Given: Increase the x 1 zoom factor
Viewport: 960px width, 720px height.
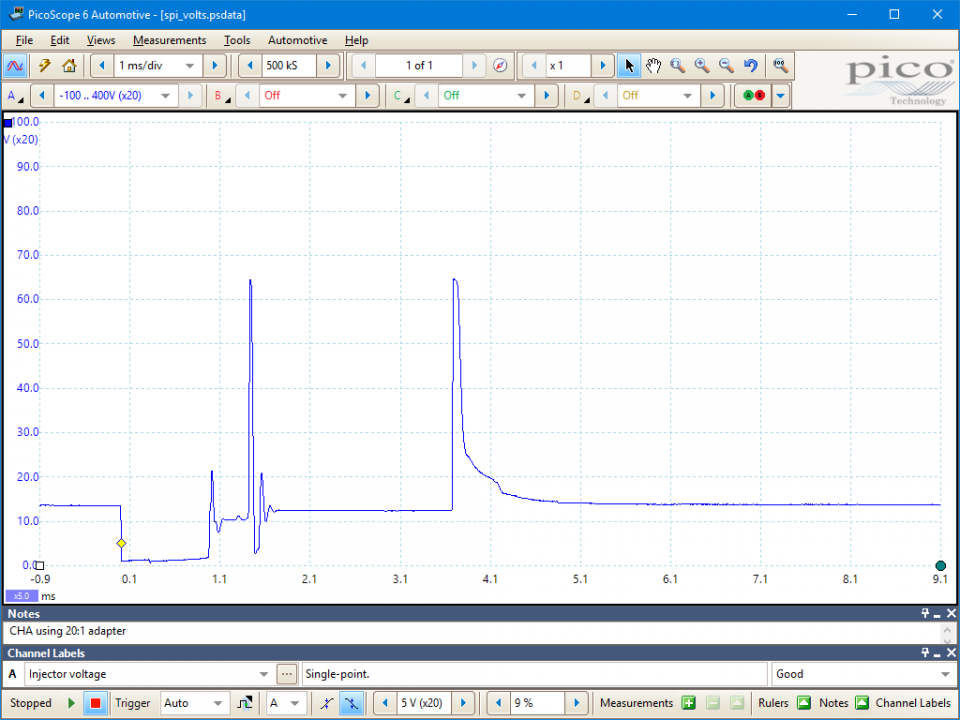Looking at the screenshot, I should tap(603, 66).
